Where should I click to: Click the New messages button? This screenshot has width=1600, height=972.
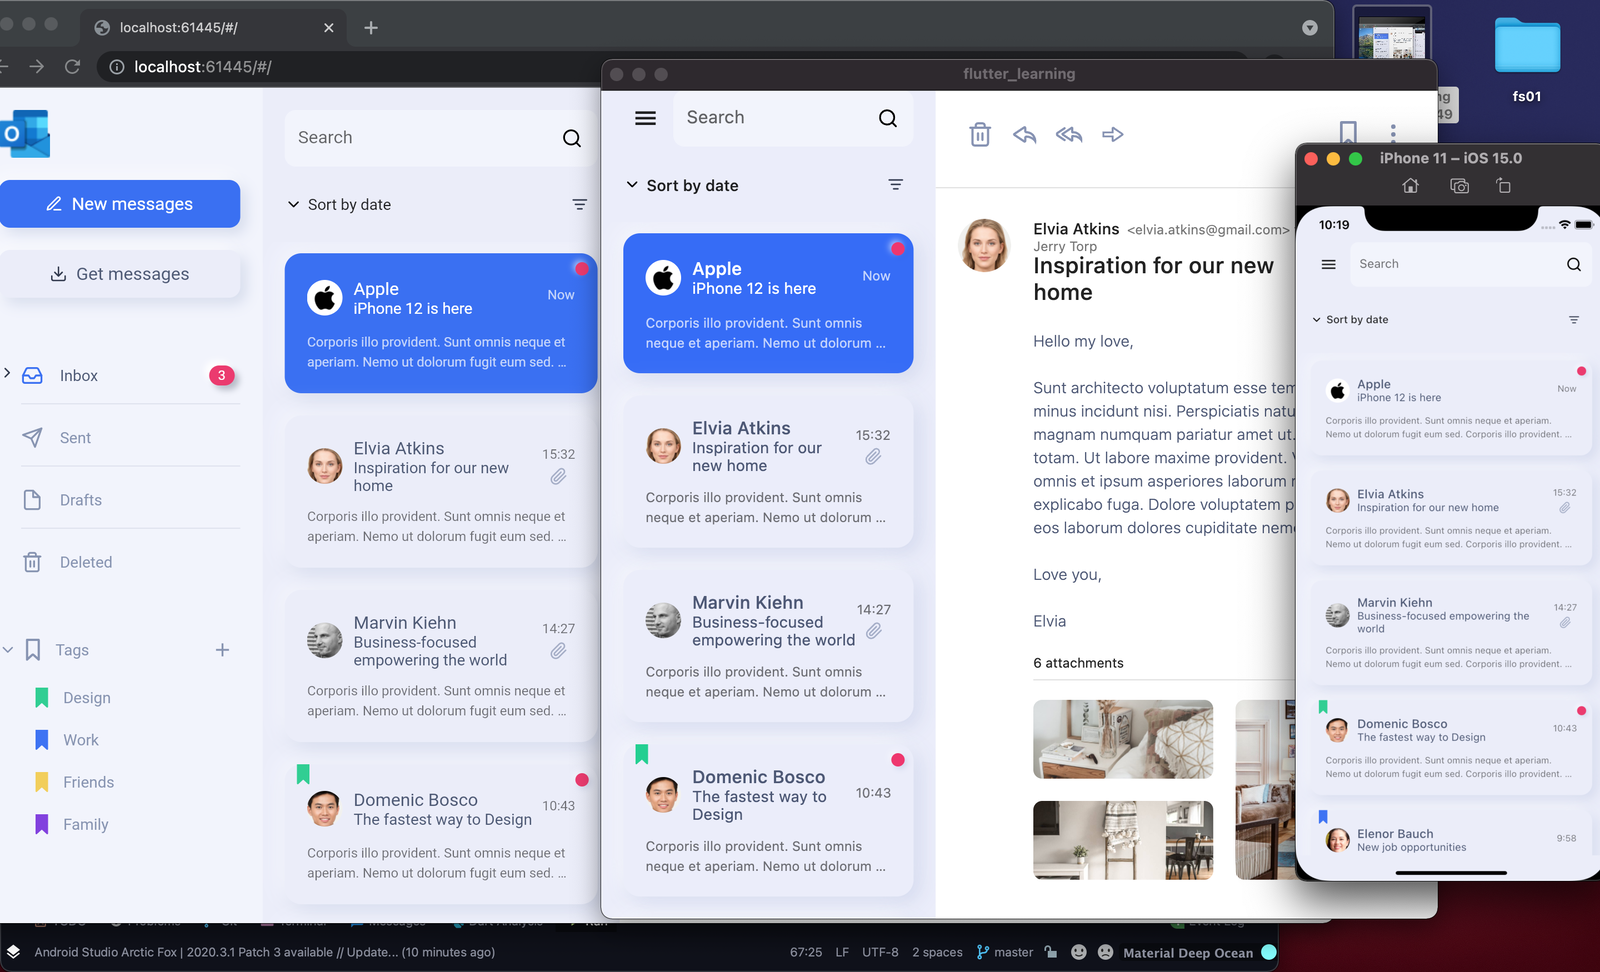[120, 204]
